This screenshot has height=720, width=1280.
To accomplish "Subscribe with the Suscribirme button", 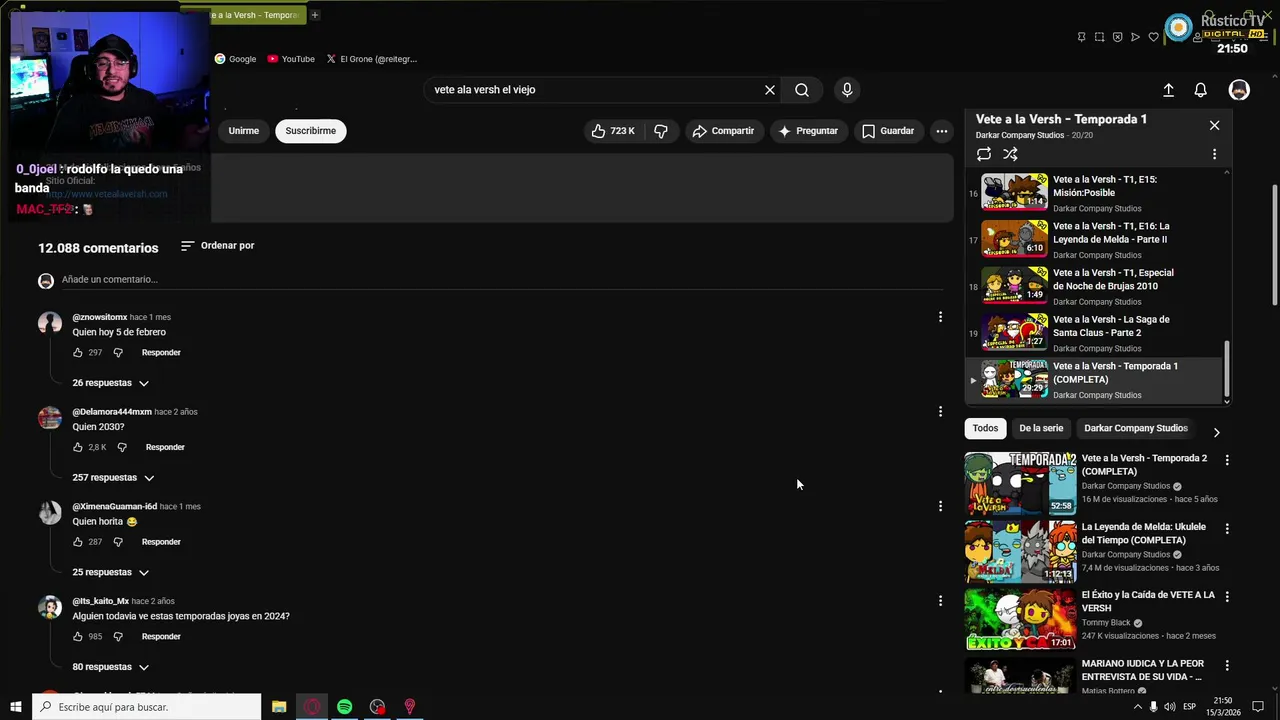I will tap(310, 131).
